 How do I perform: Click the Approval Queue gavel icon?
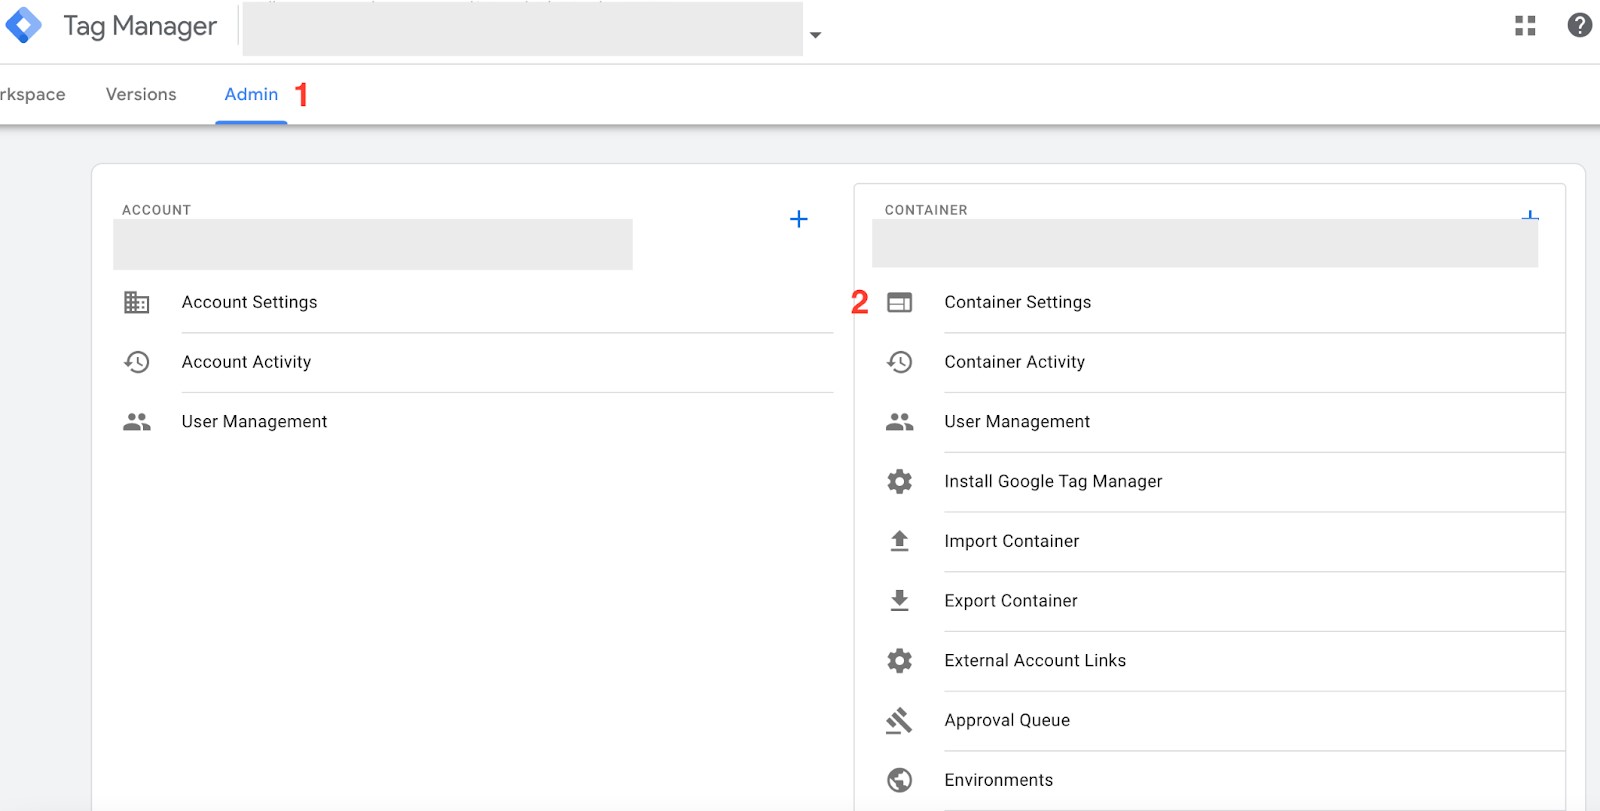tap(899, 720)
